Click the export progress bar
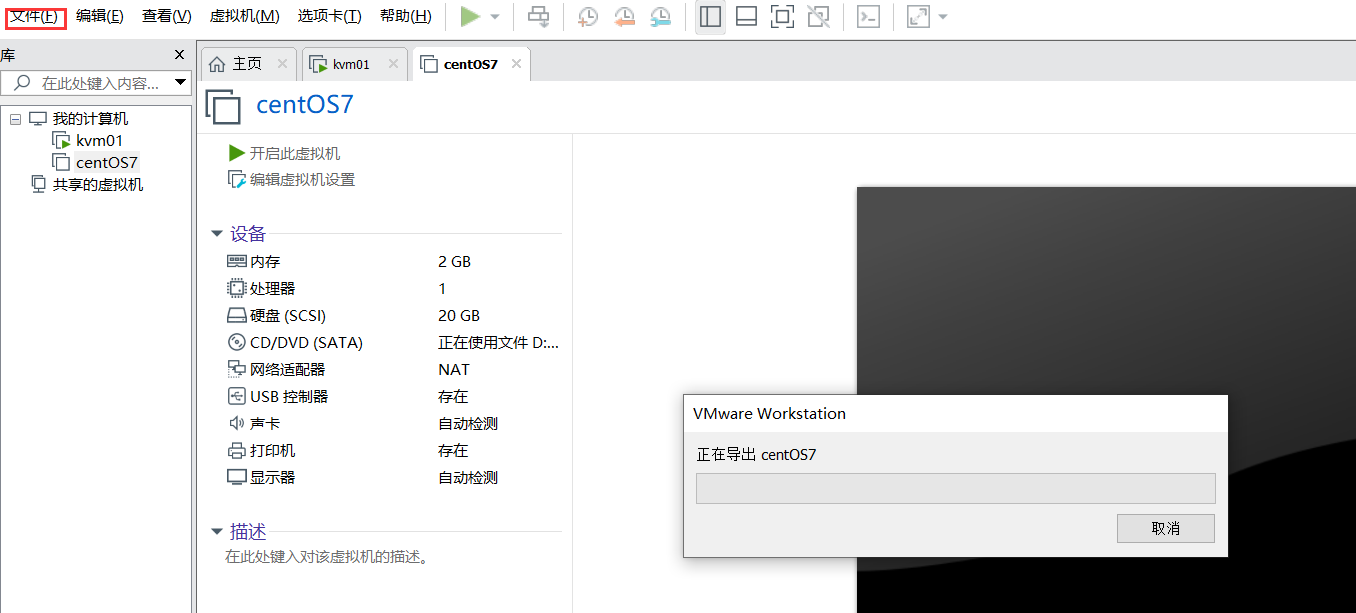This screenshot has height=613, width=1356. [955, 487]
